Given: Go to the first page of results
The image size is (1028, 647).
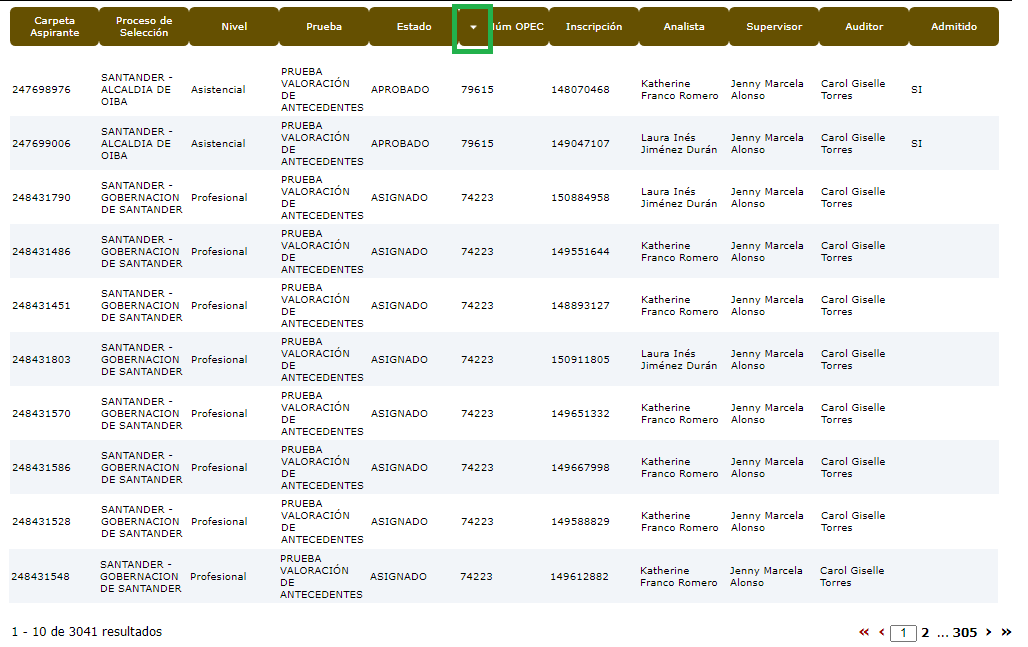Looking at the screenshot, I should pos(864,632).
